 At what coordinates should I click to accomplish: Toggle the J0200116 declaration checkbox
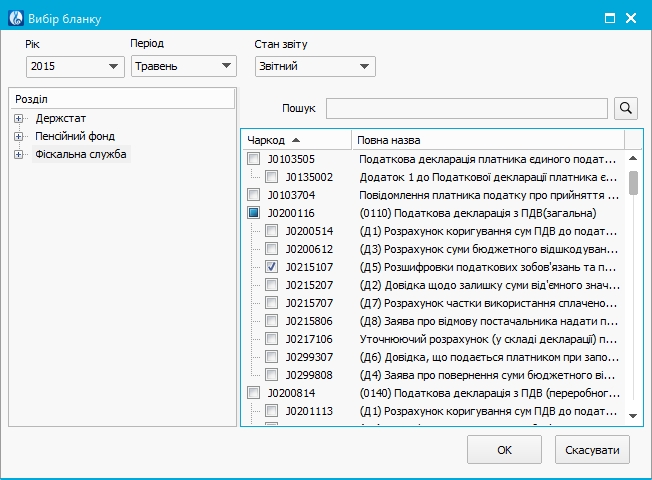(x=254, y=213)
